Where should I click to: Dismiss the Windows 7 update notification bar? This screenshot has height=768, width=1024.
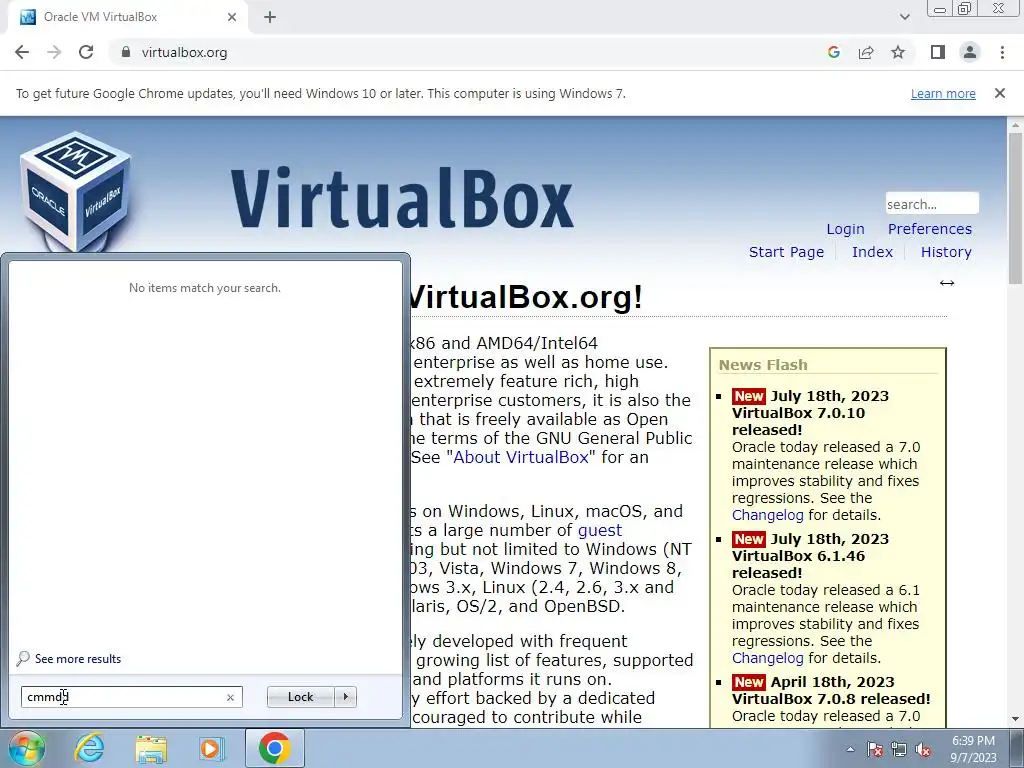(999, 93)
